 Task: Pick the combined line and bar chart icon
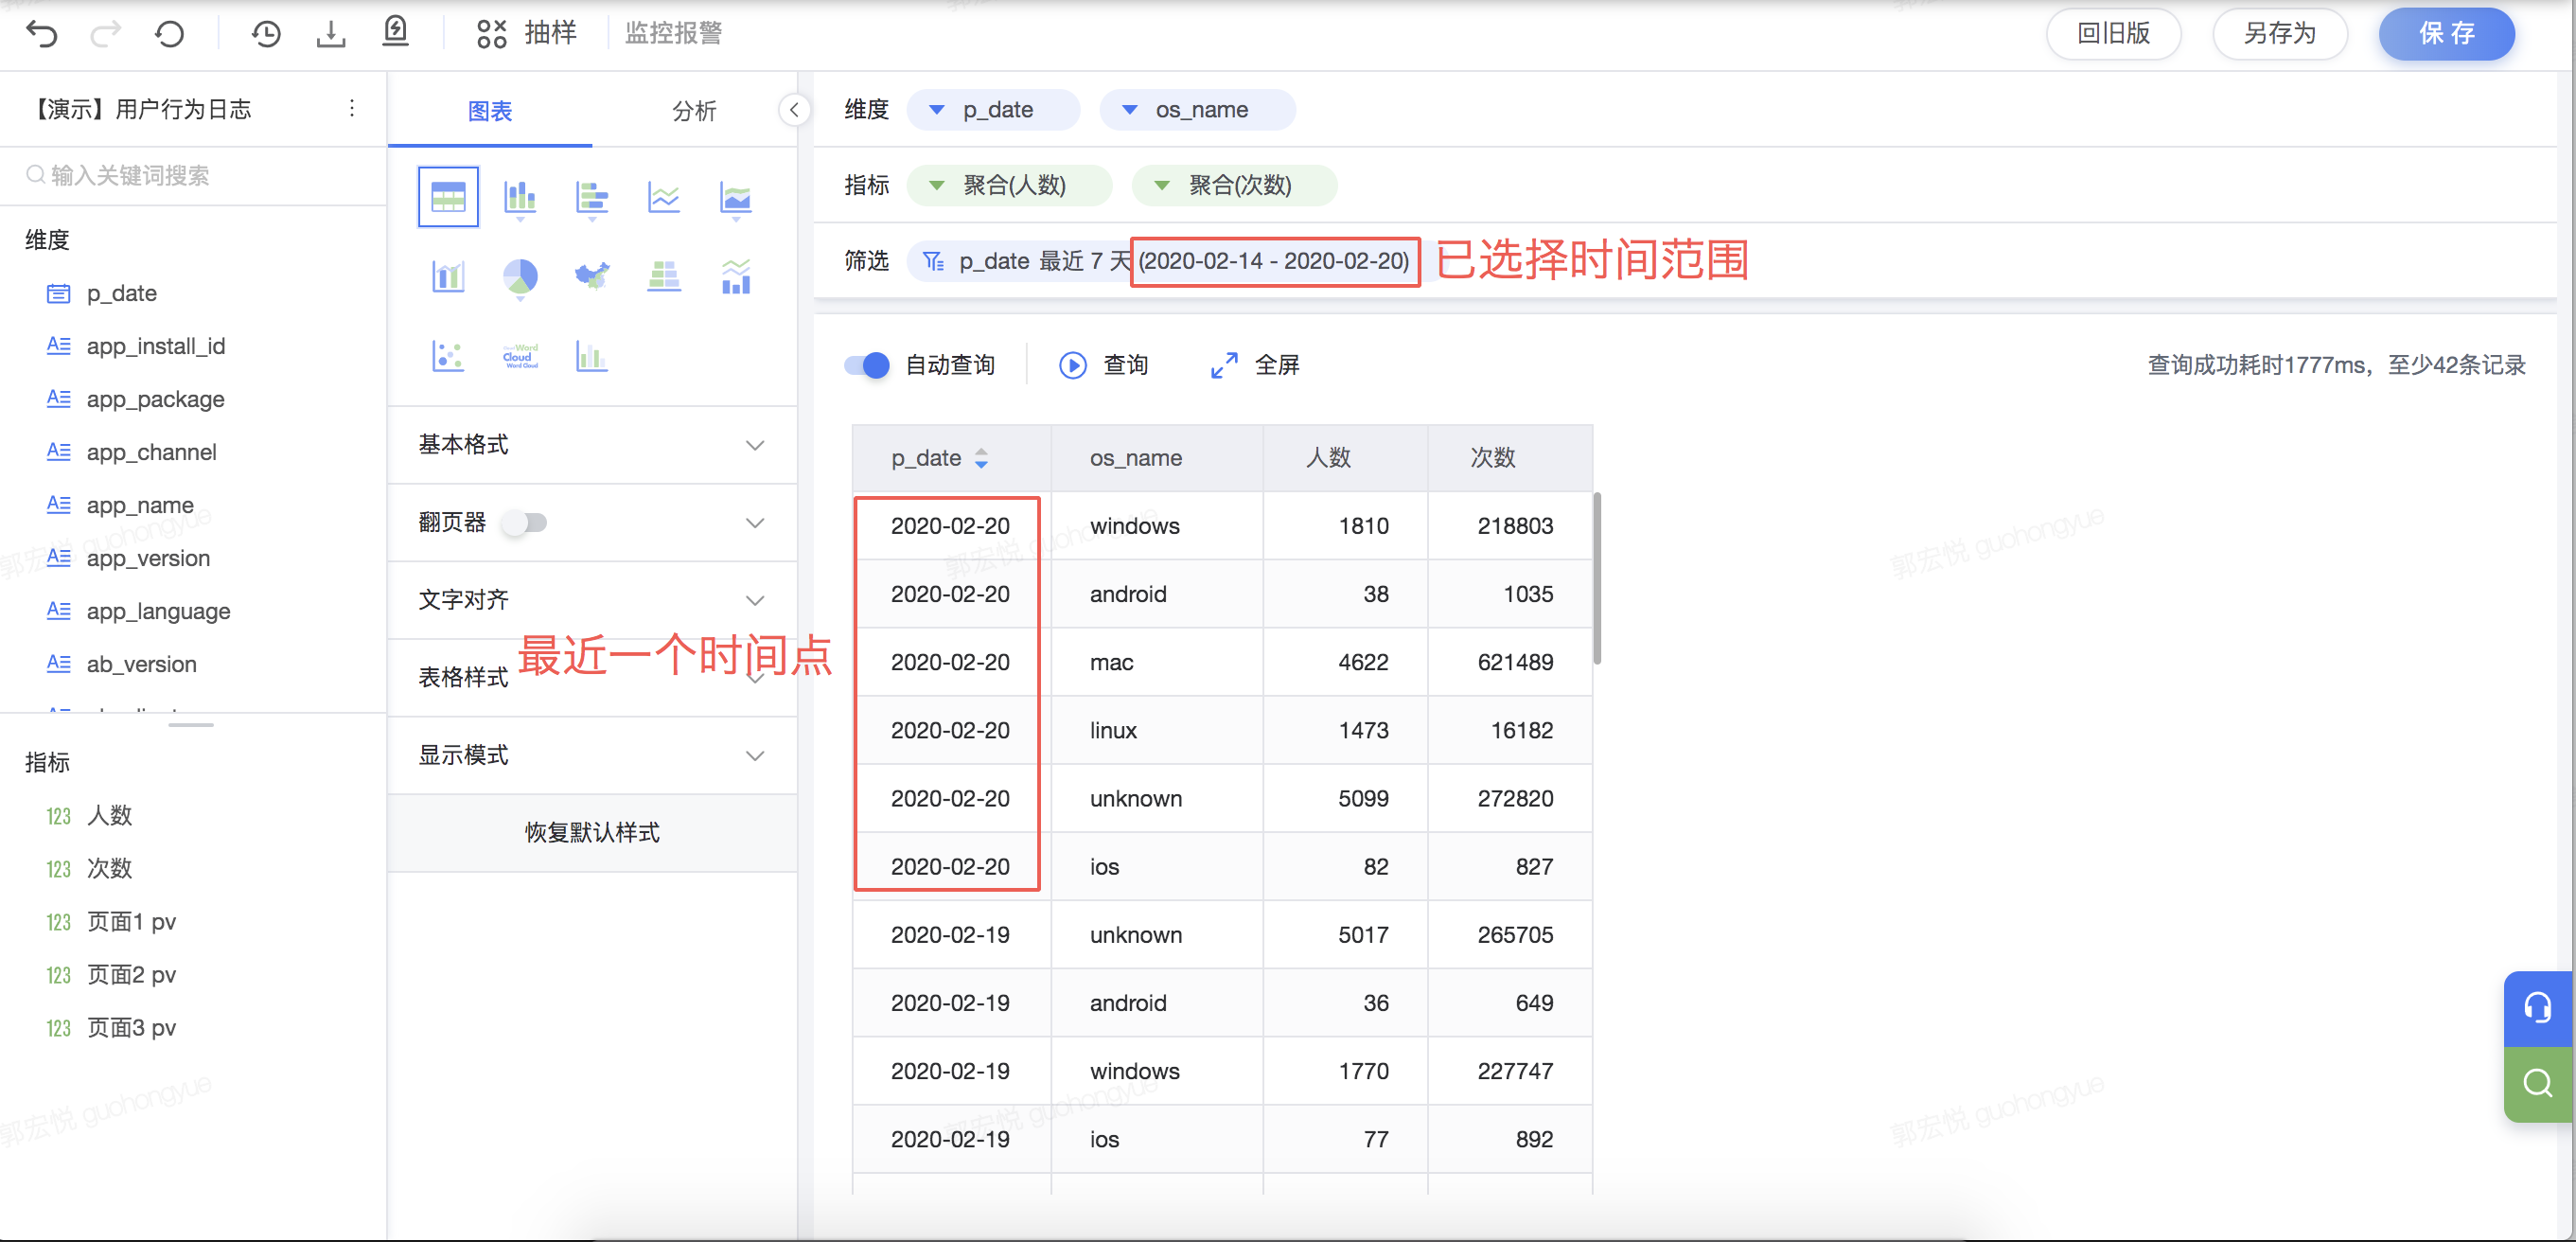tap(736, 276)
